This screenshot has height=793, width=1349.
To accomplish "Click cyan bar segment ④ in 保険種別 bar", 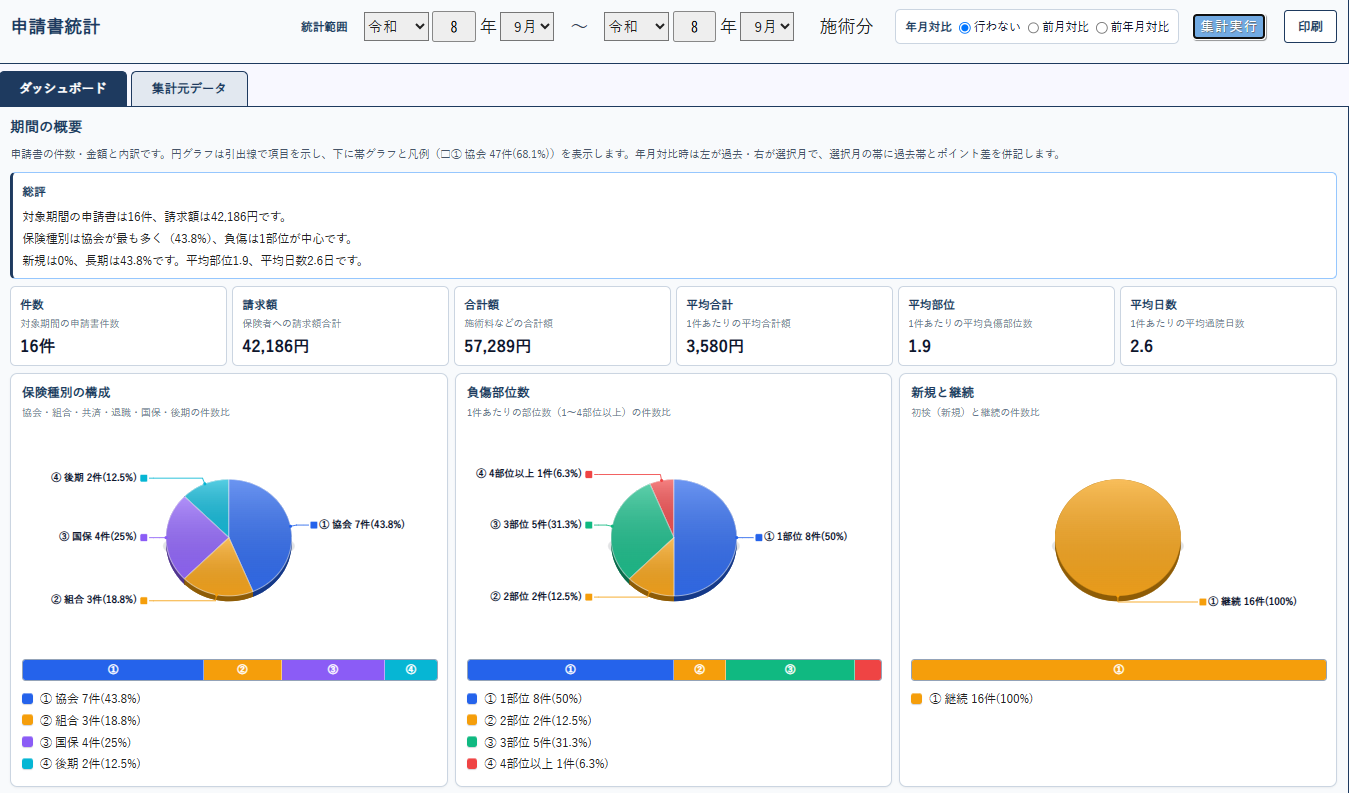I will pyautogui.click(x=411, y=670).
